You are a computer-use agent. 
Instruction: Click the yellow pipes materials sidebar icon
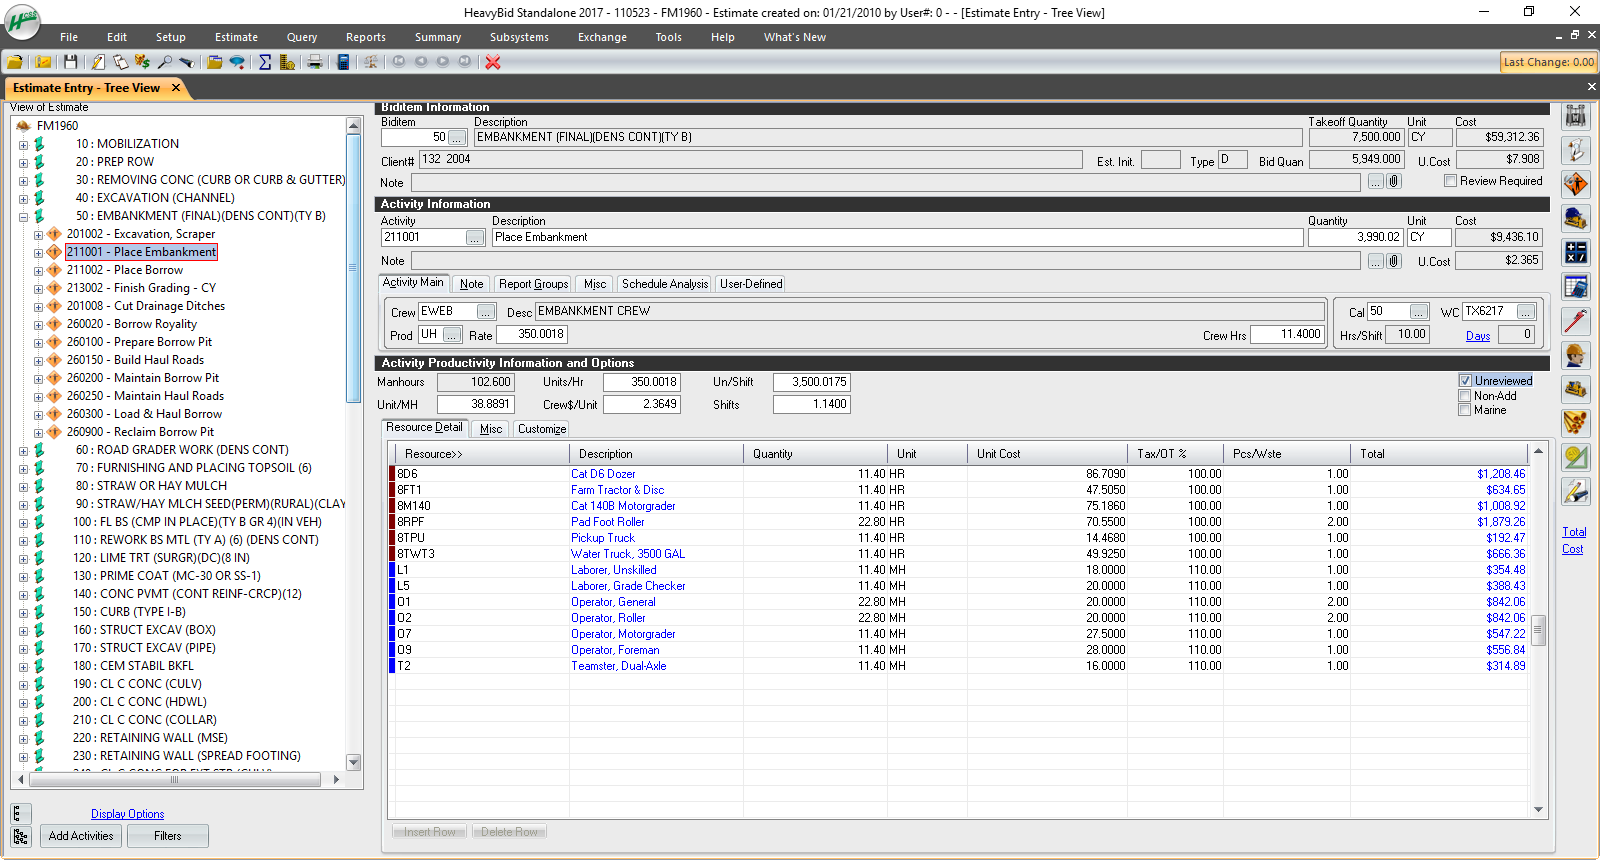pyautogui.click(x=1576, y=423)
